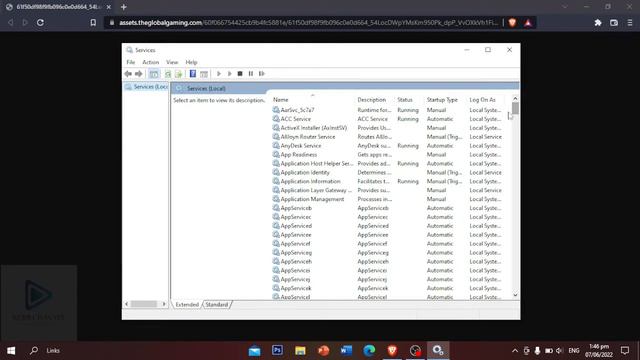This screenshot has height=360, width=640.
Task: Open Brave Shields lion icon
Action: coord(512,22)
